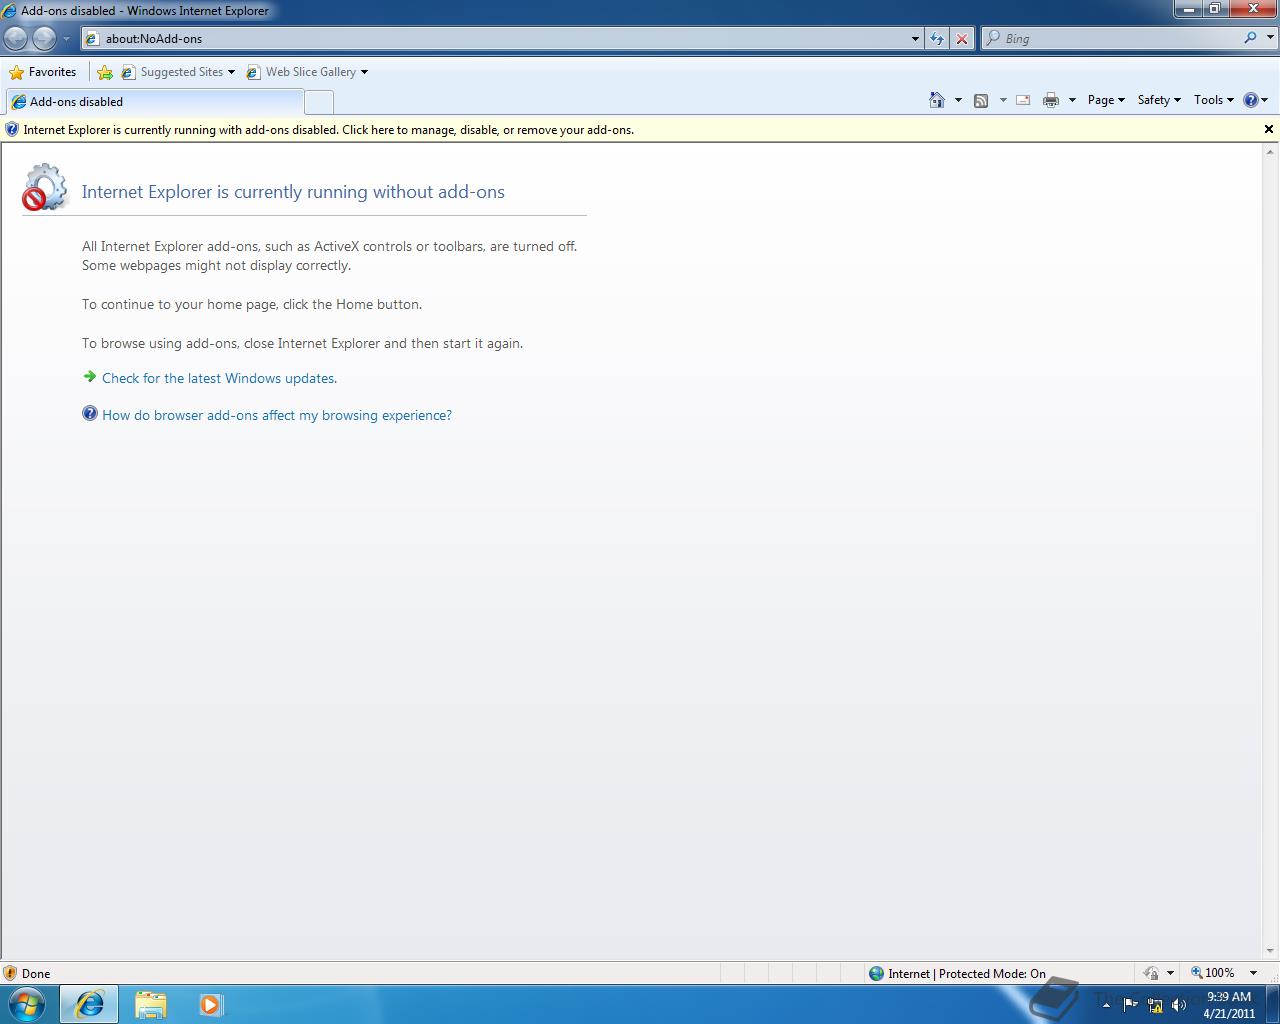Expand the Web Slice Gallery dropdown arrow
1280x1024 pixels.
point(364,72)
